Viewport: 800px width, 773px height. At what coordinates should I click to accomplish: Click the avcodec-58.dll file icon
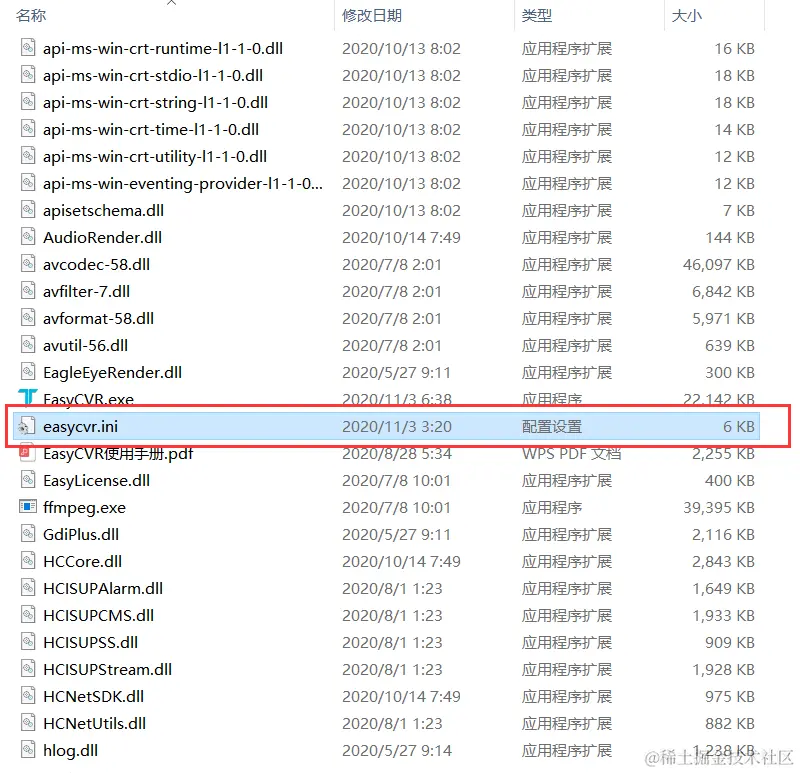28,264
